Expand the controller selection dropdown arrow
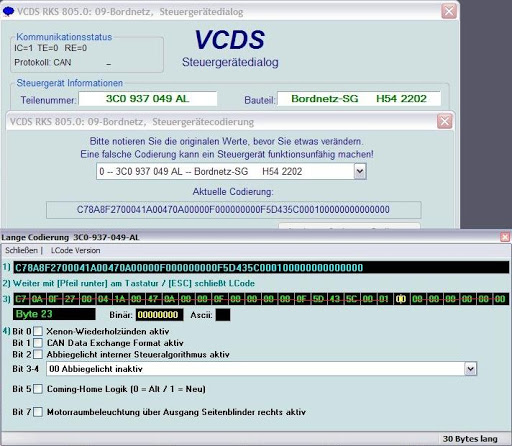Image resolution: width=512 pixels, height=446 pixels. [x=360, y=171]
